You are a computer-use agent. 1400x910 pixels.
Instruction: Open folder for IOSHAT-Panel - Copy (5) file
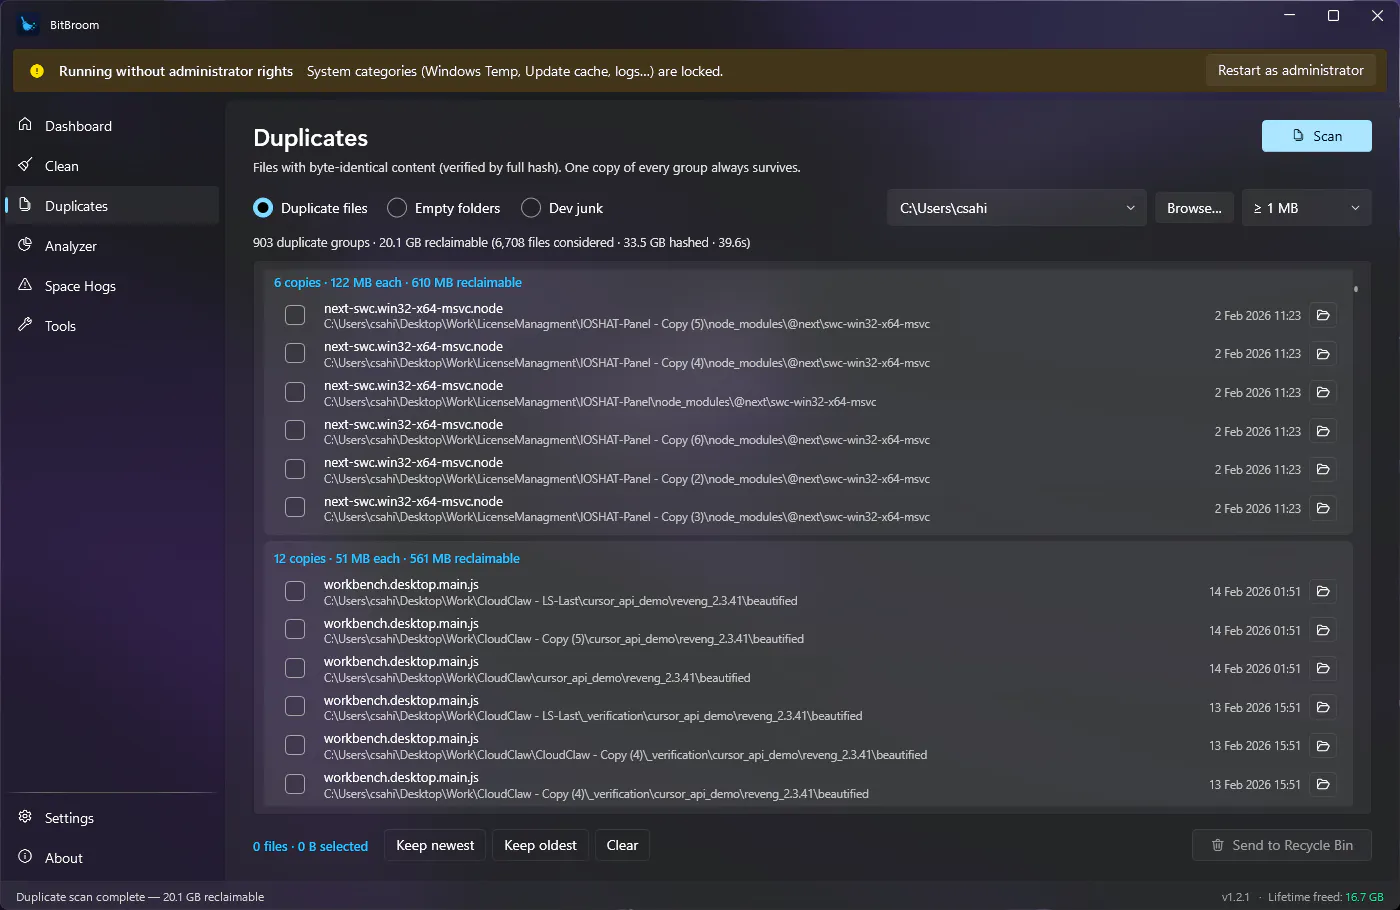1323,315
